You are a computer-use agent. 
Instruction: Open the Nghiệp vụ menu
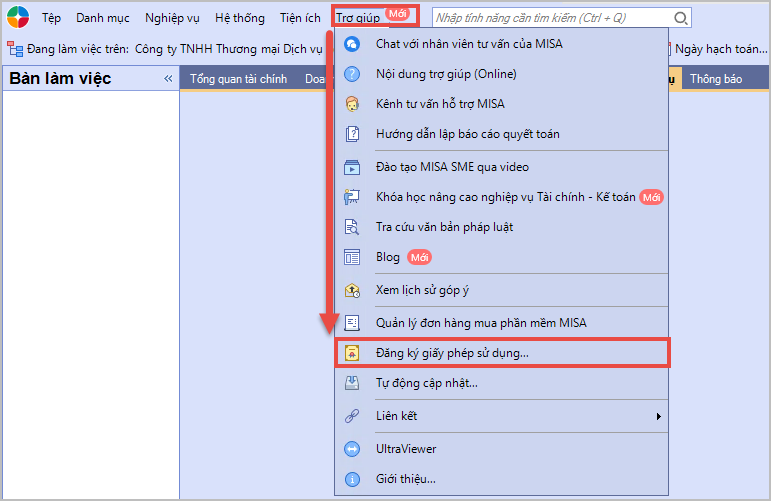click(172, 18)
